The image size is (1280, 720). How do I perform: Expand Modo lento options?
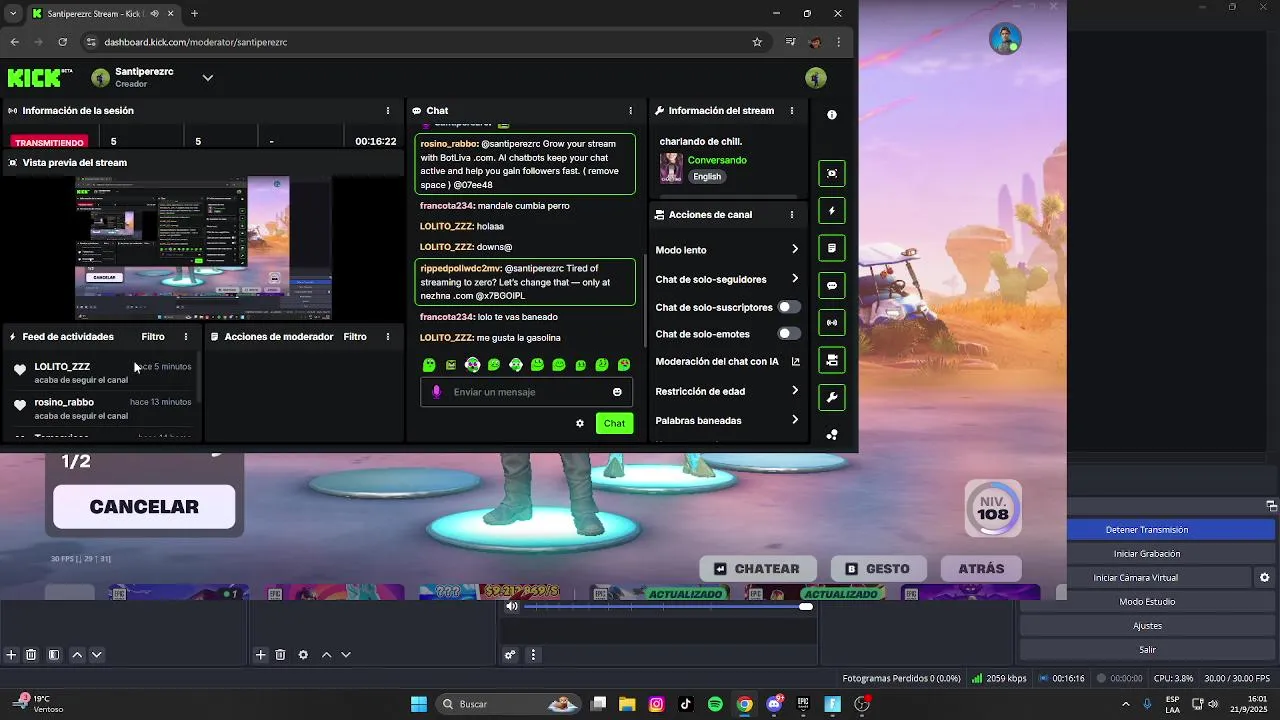point(795,250)
